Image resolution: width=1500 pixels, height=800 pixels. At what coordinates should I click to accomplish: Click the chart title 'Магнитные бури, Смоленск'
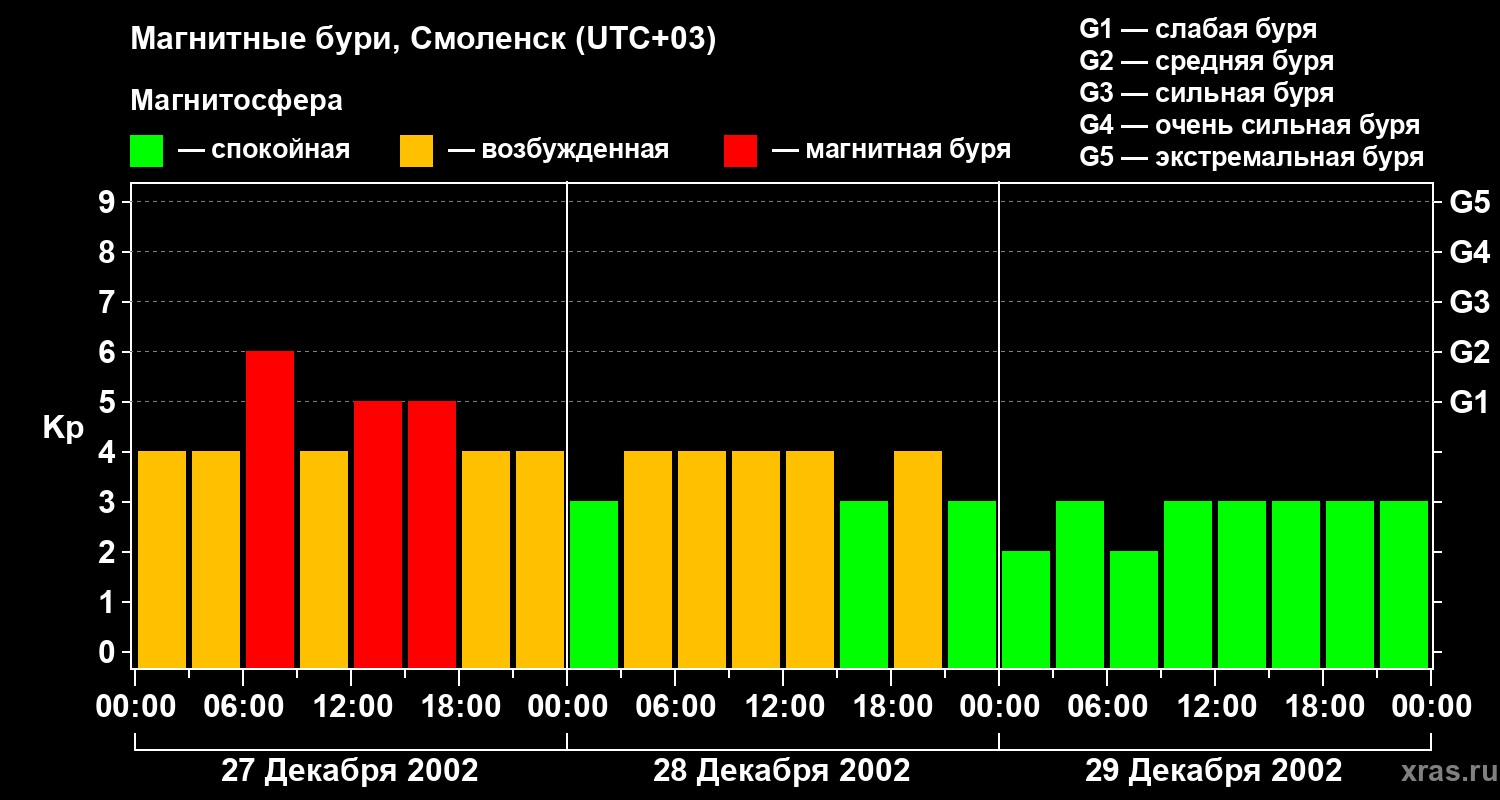click(424, 40)
